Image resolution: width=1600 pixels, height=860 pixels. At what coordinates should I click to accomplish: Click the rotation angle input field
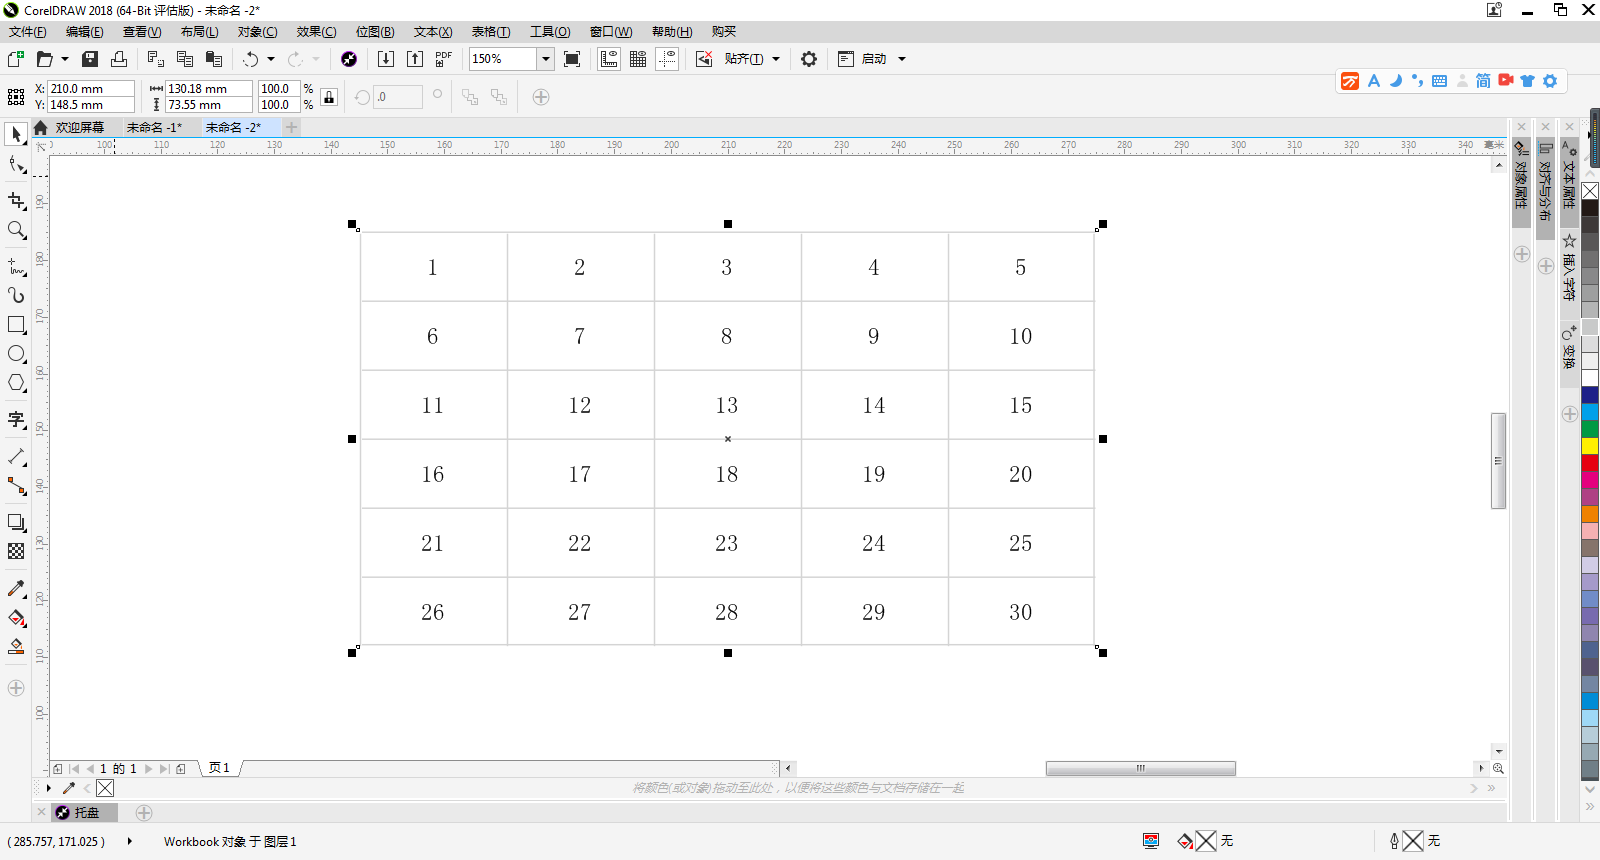click(398, 97)
